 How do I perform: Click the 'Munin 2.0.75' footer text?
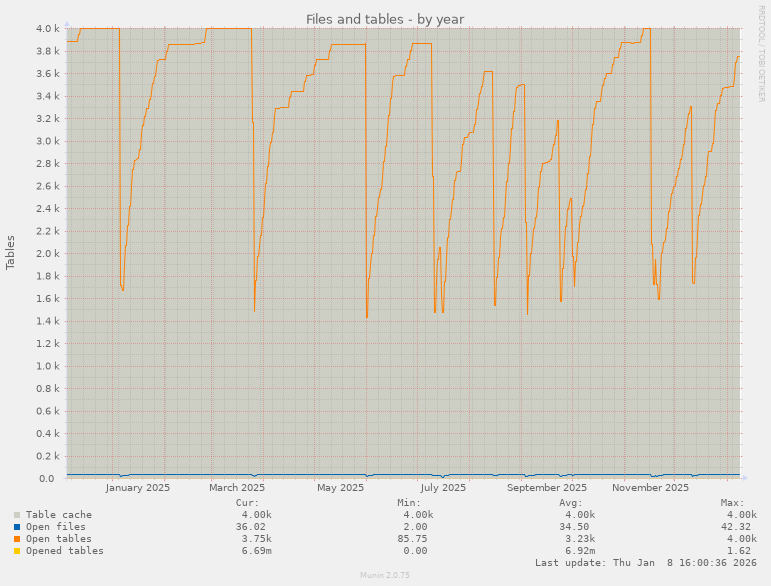pyautogui.click(x=385, y=575)
